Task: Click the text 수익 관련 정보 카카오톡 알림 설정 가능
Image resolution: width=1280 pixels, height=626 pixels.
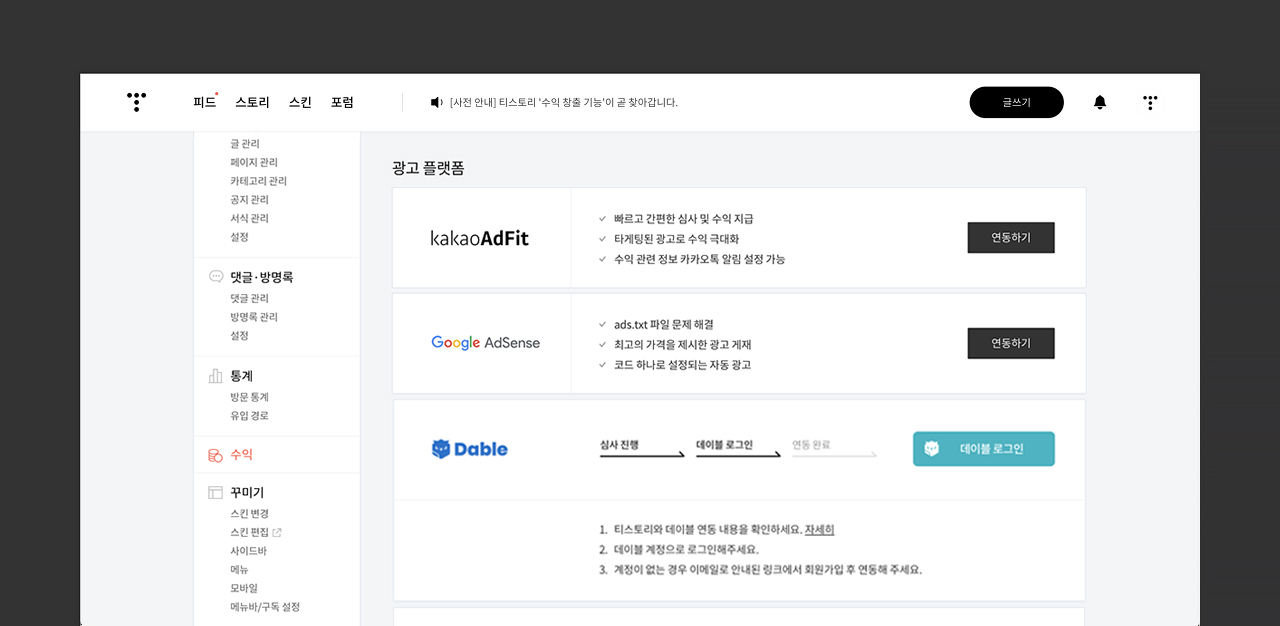Action: pyautogui.click(x=700, y=259)
